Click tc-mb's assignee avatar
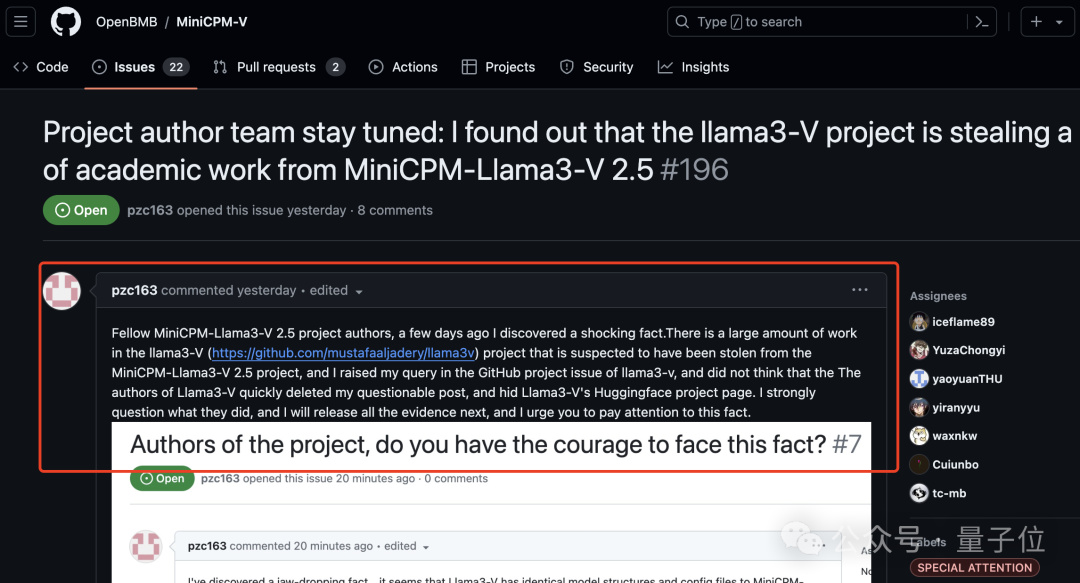1080x583 pixels. tap(919, 493)
